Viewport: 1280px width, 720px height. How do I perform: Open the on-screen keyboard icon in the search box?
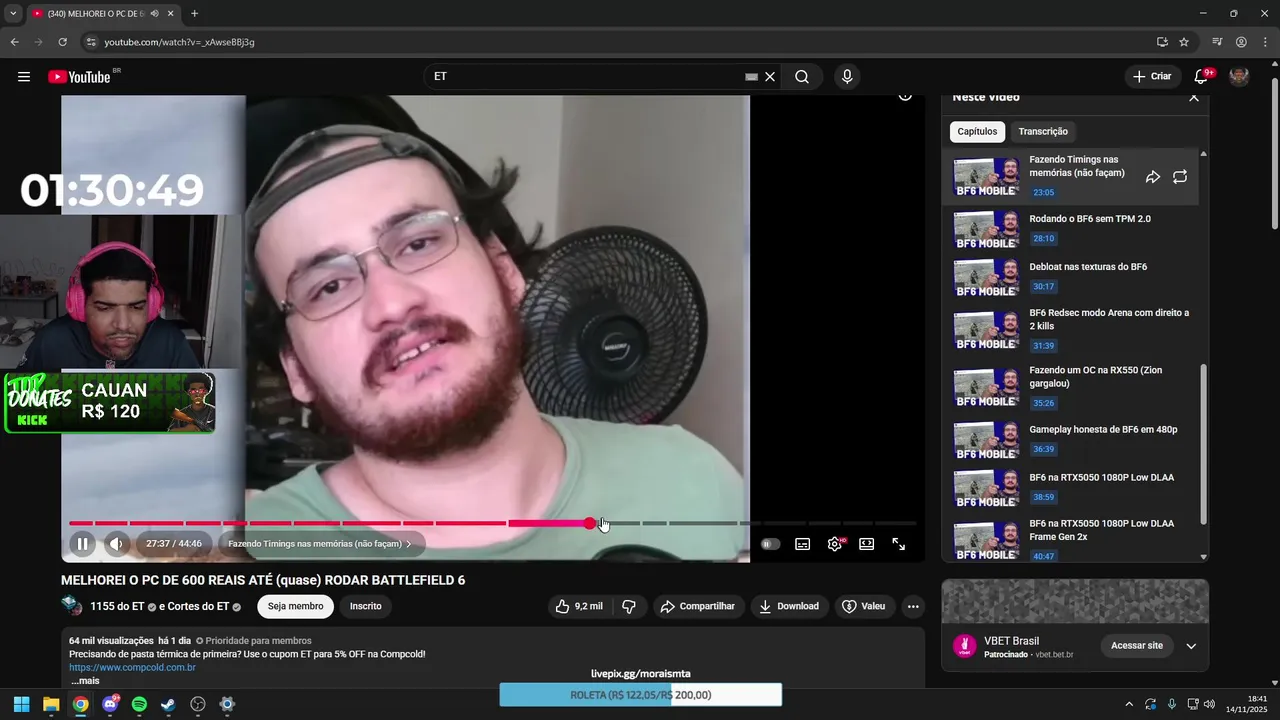click(x=752, y=77)
